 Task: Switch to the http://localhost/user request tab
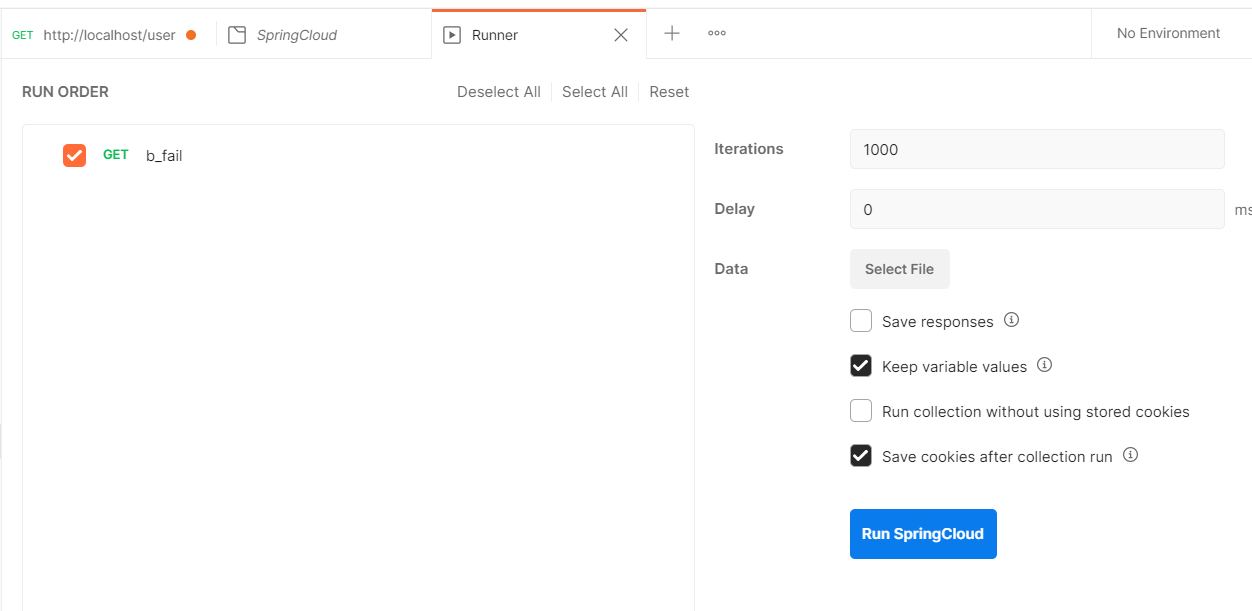click(x=107, y=35)
